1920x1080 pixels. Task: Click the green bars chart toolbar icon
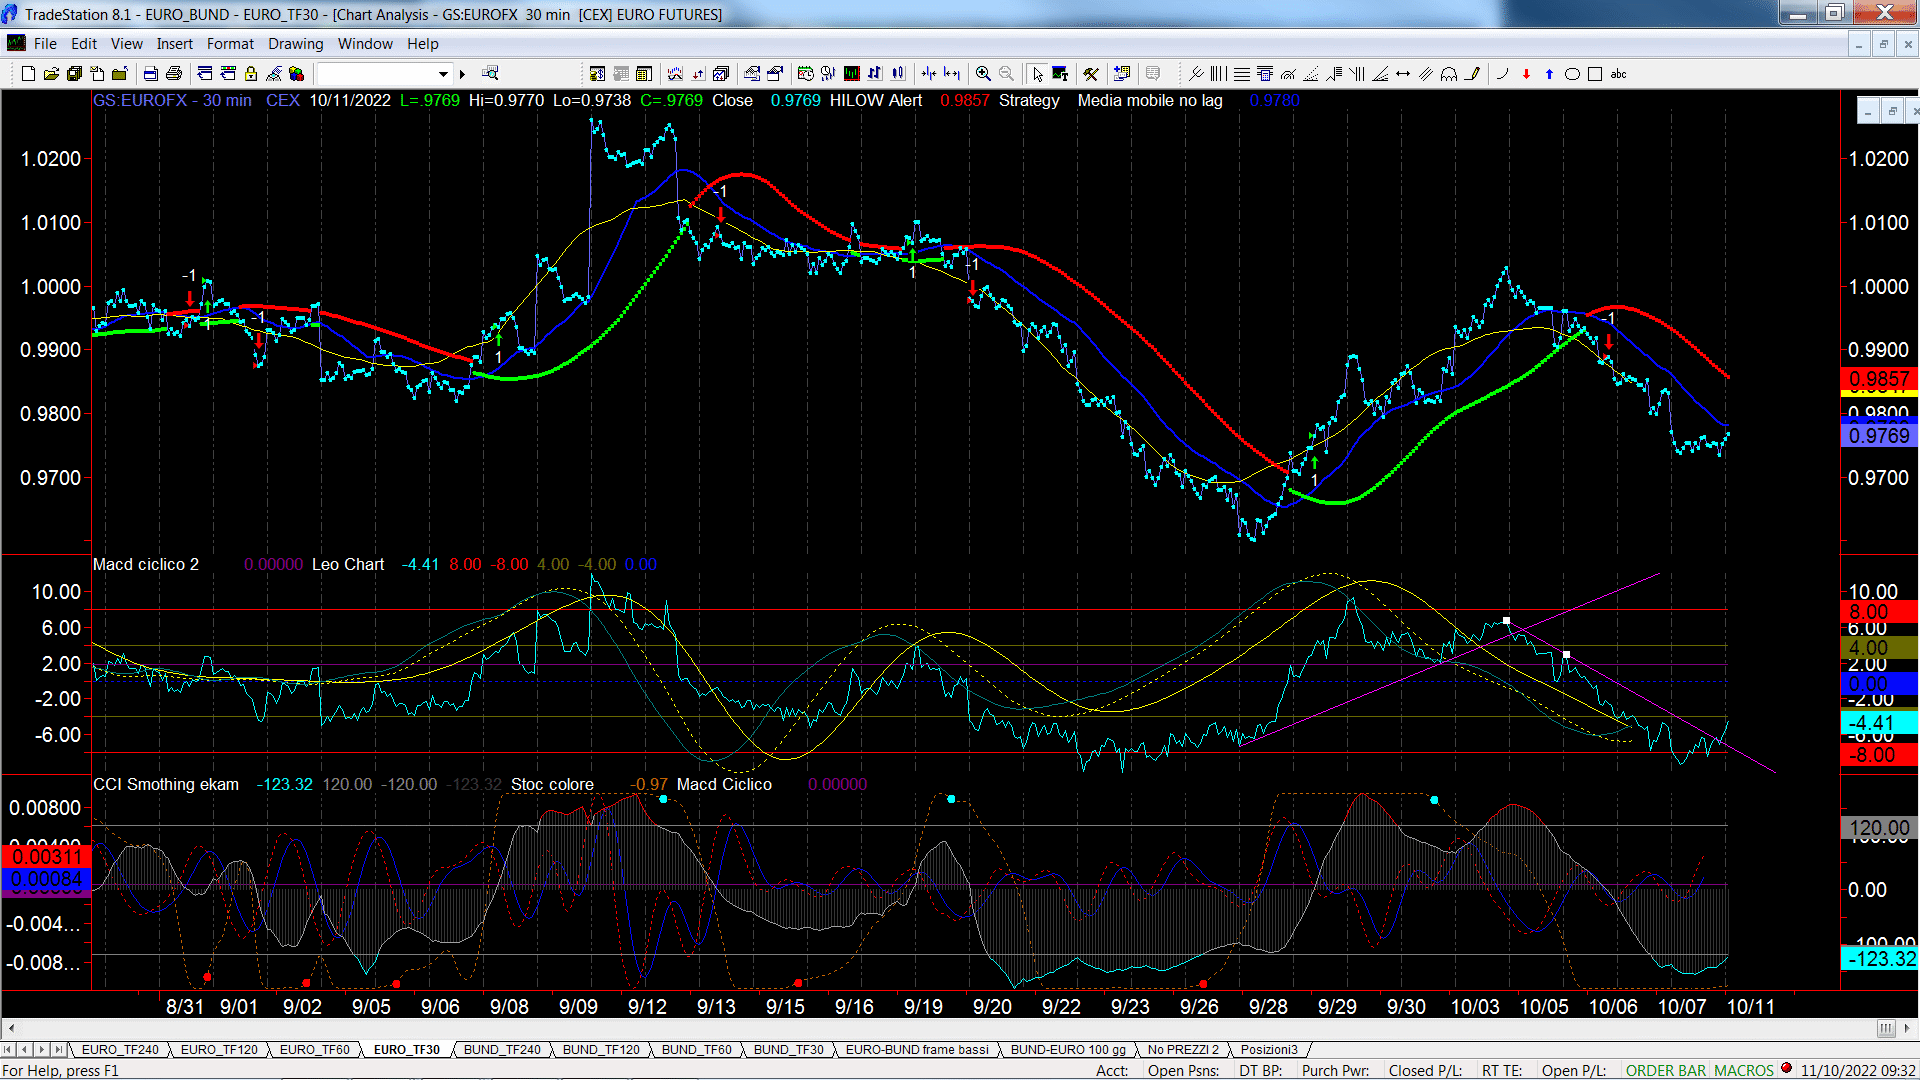[x=851, y=73]
